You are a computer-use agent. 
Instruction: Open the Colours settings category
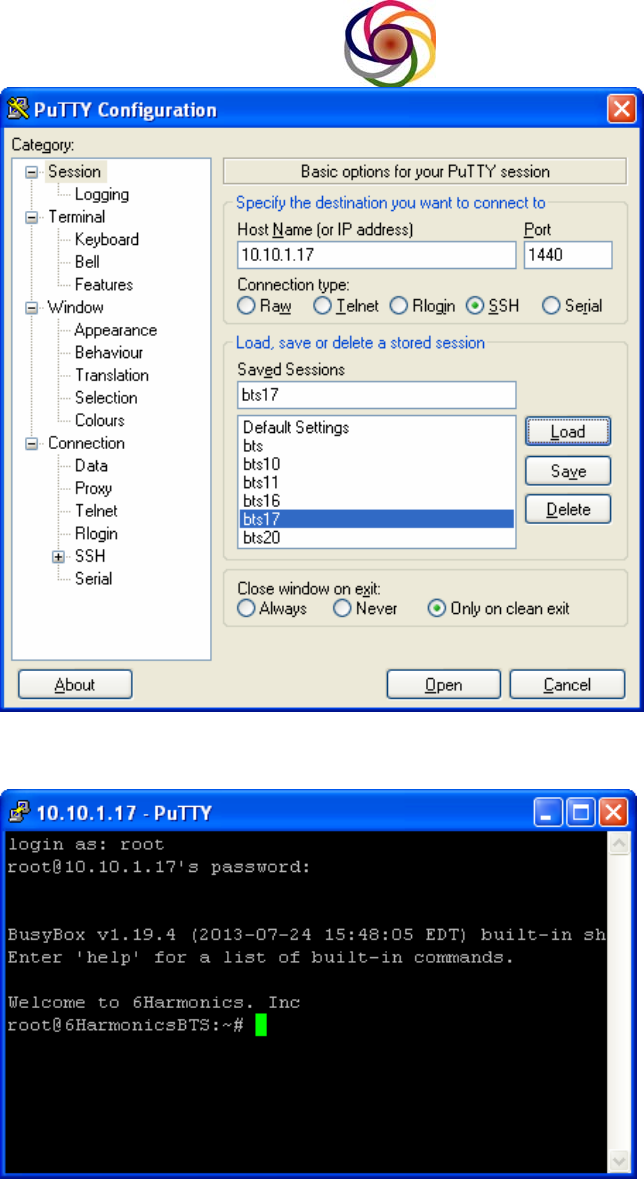(99, 420)
